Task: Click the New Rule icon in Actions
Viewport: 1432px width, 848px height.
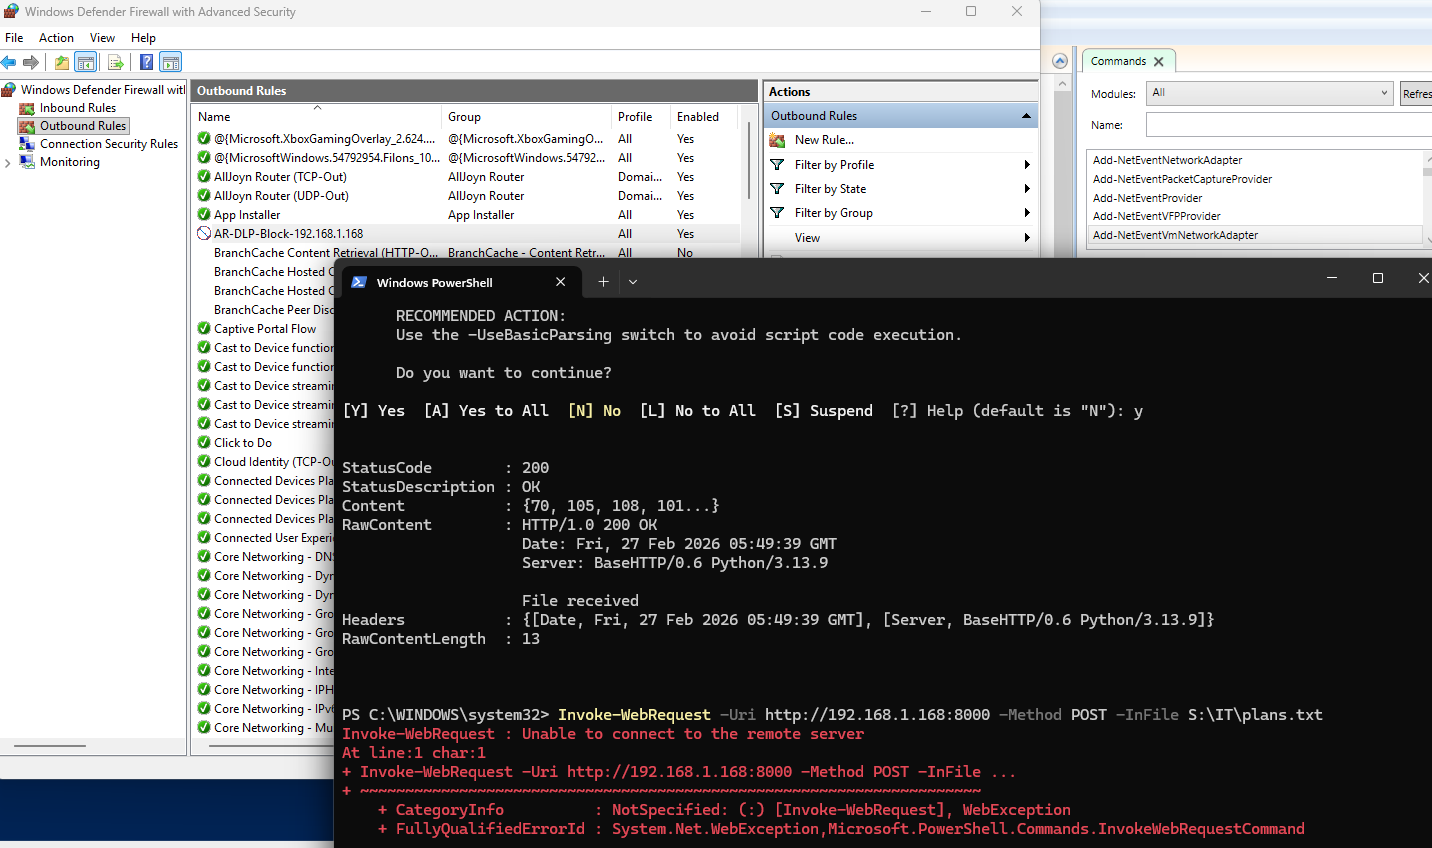Action: coord(777,140)
